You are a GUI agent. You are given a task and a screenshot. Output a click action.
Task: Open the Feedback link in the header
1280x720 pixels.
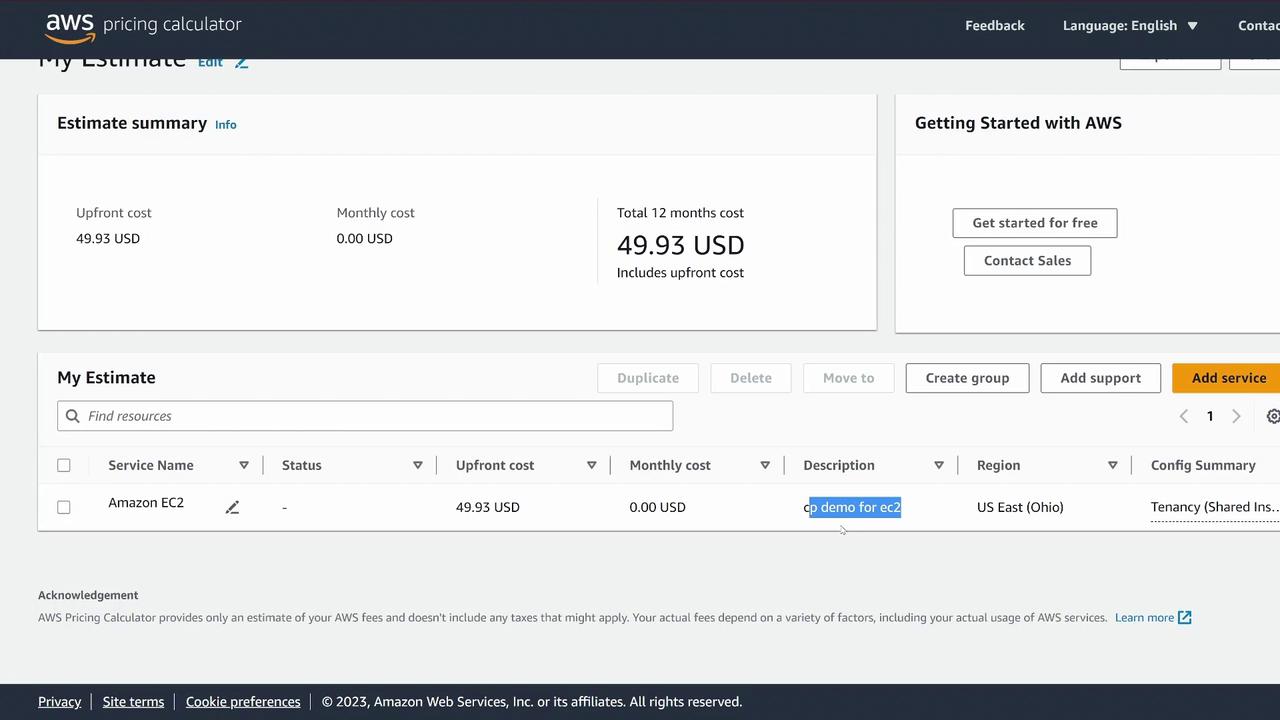[994, 26]
